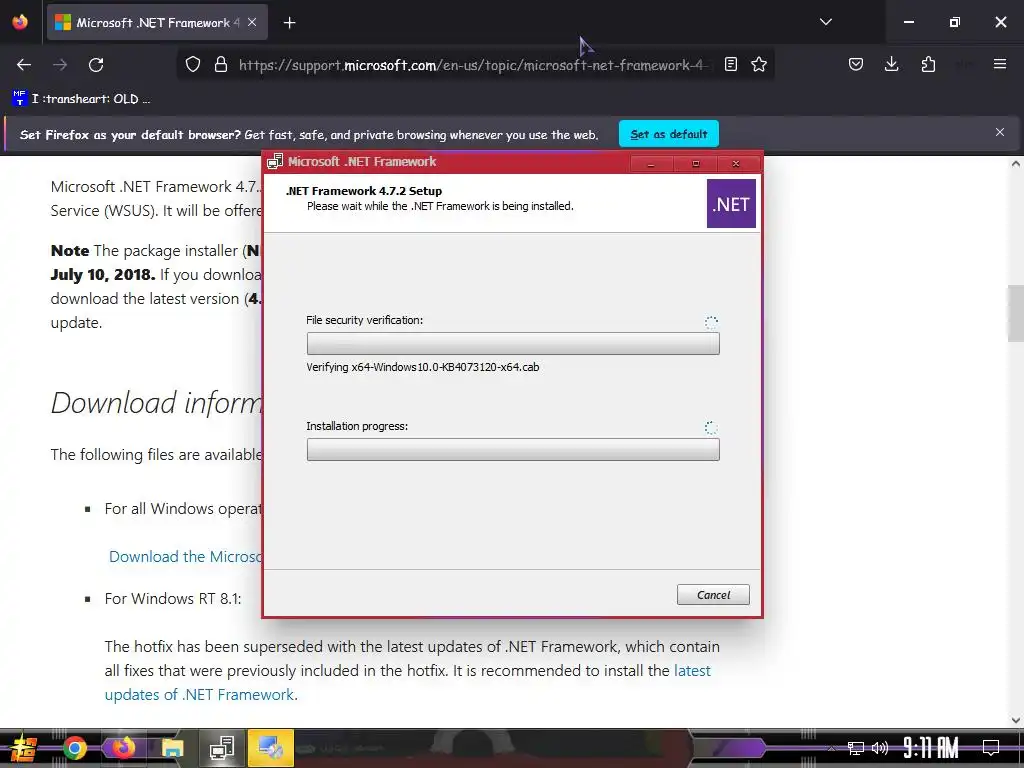The image size is (1024, 768).
Task: Click the Verifying x64-Windows10.0-KB4073120-x64.cab text
Action: [423, 367]
